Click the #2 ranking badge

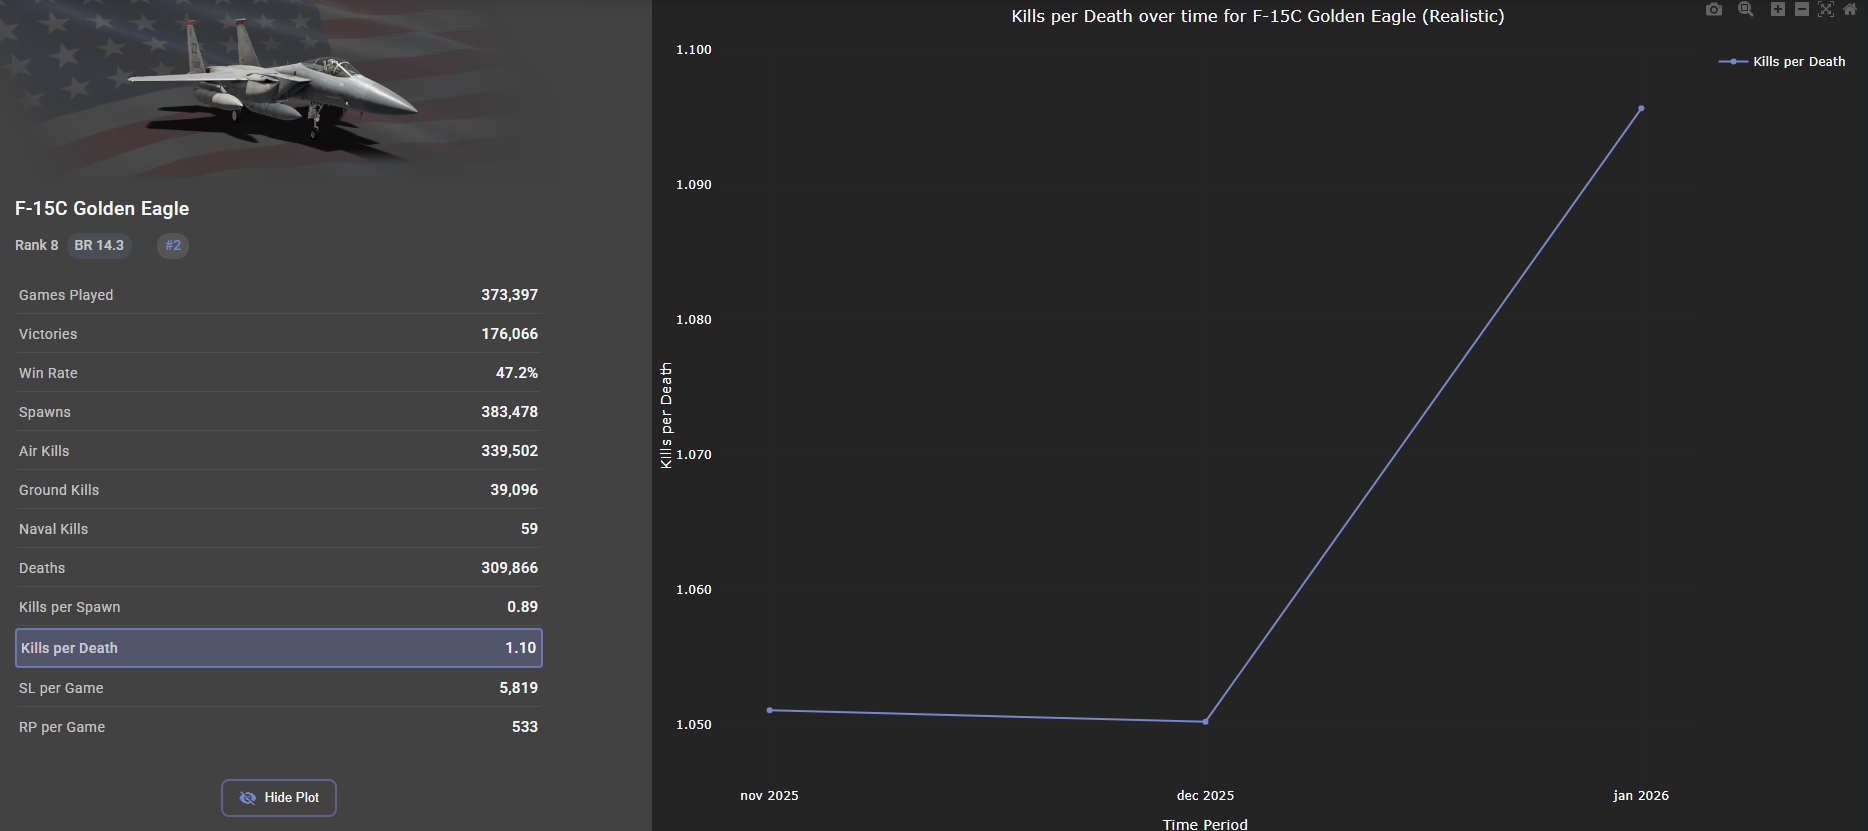pos(173,245)
